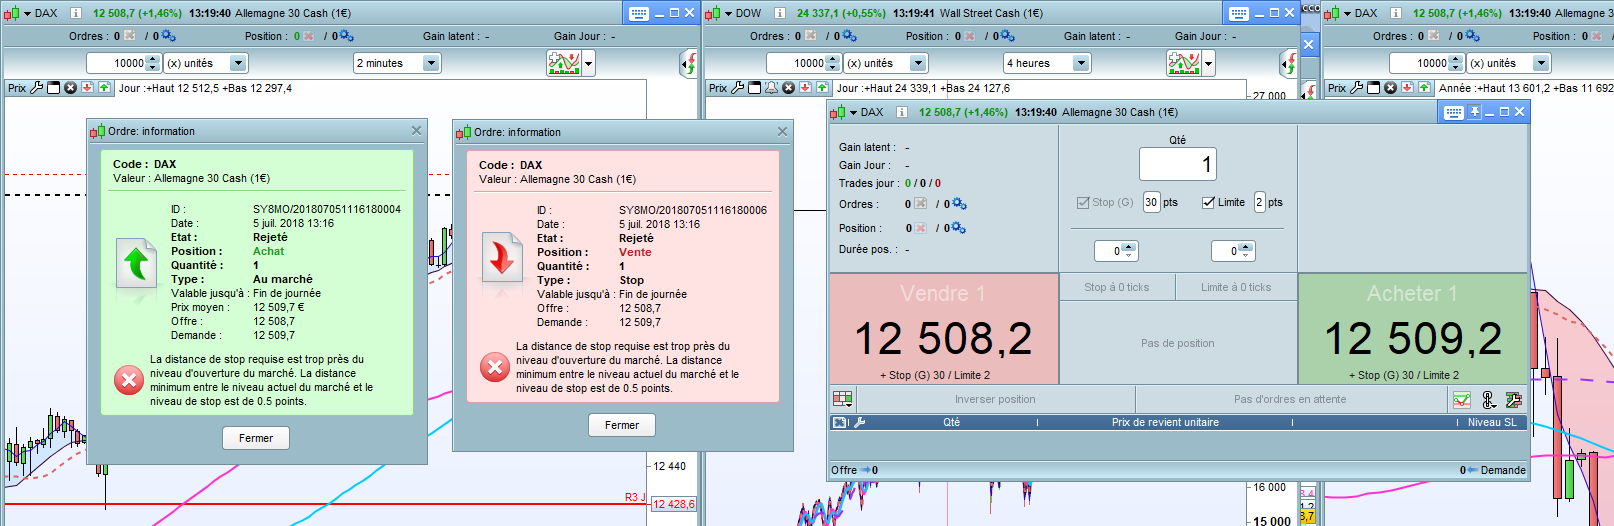Click the X close icon of the Achat order dialog

[416, 131]
